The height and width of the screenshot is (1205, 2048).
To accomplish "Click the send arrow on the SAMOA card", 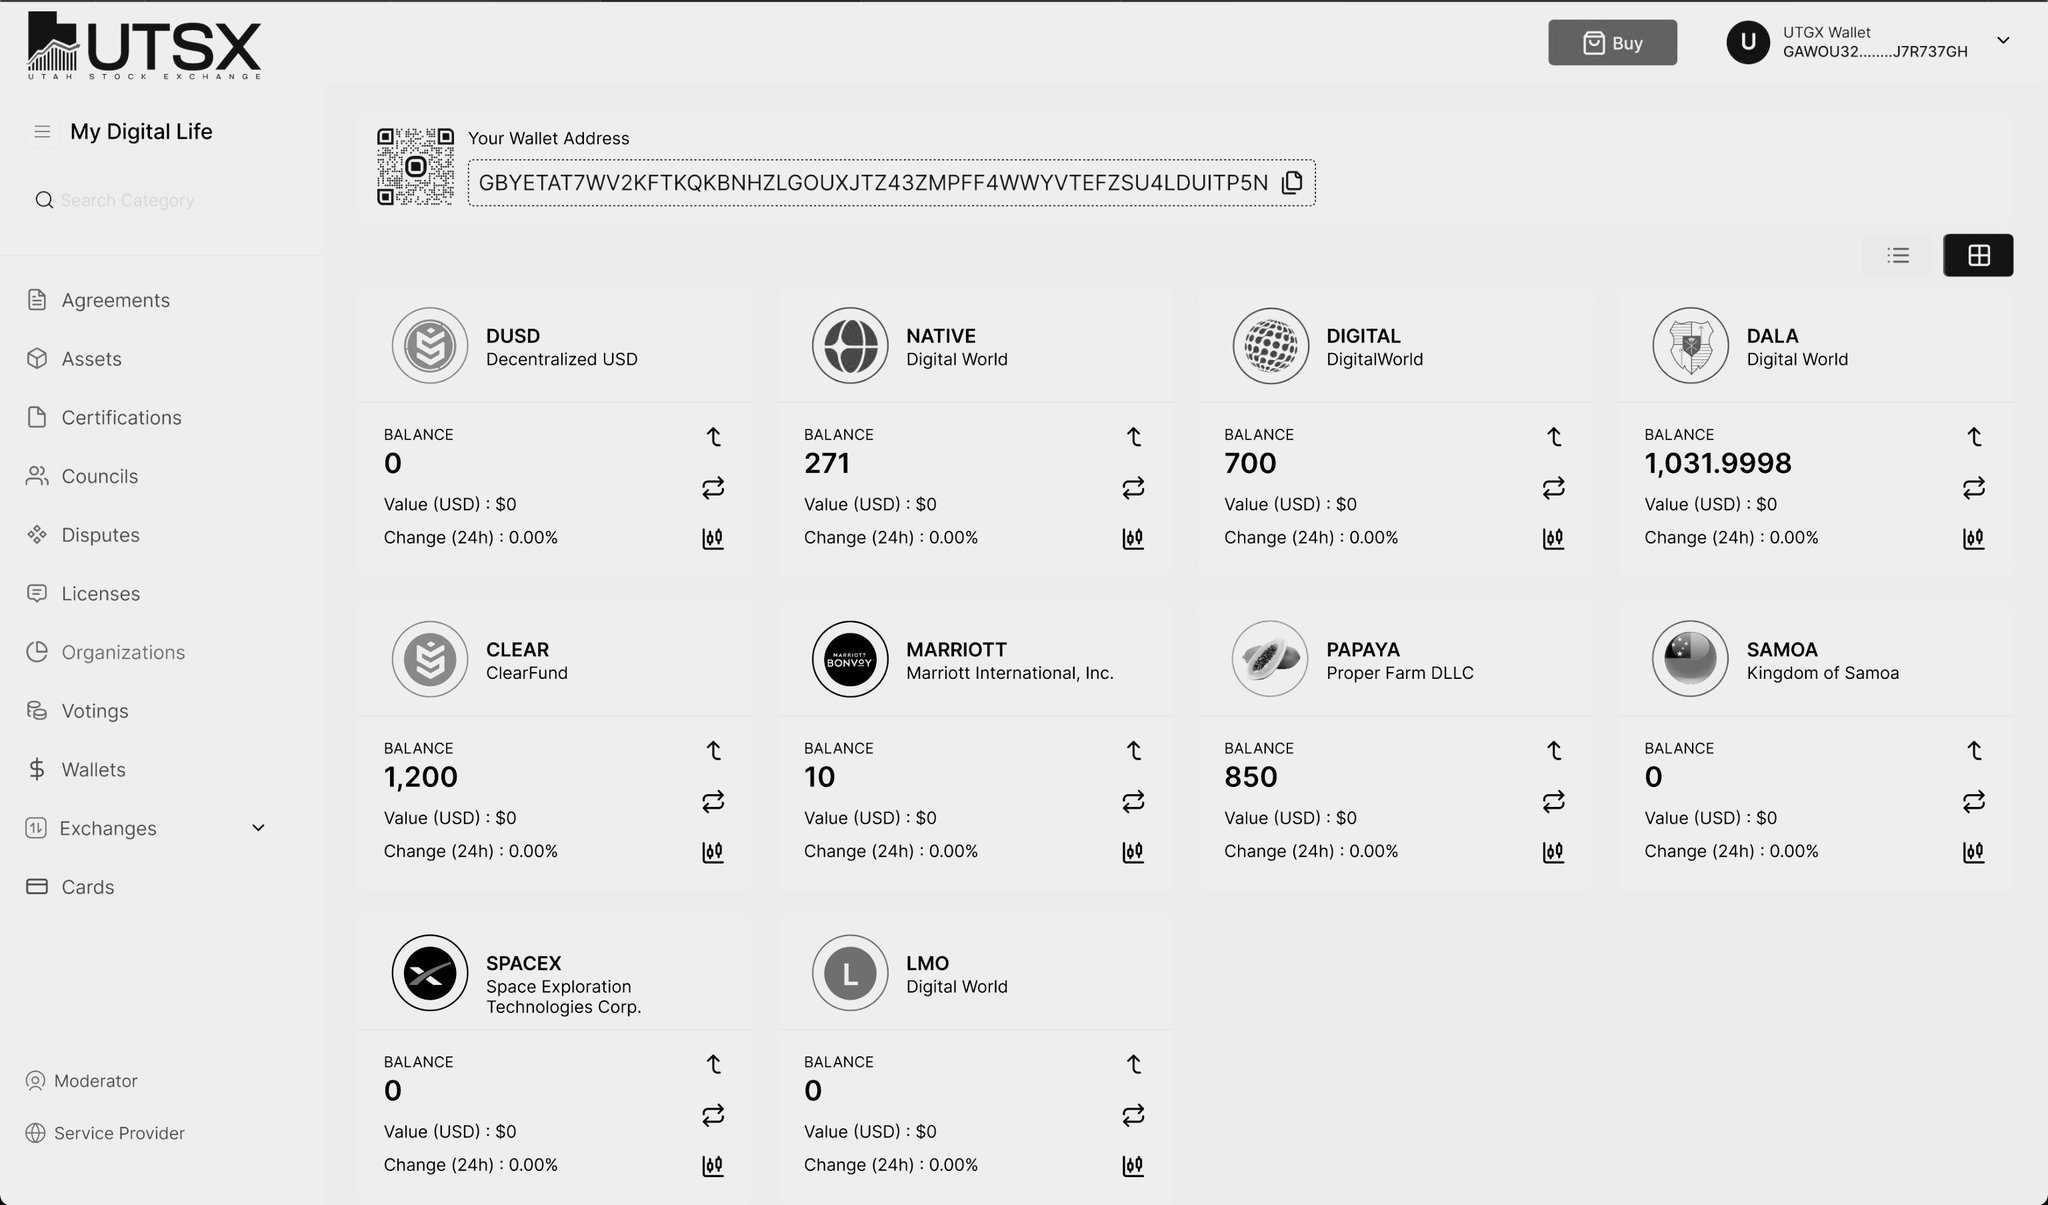I will click(x=1974, y=750).
